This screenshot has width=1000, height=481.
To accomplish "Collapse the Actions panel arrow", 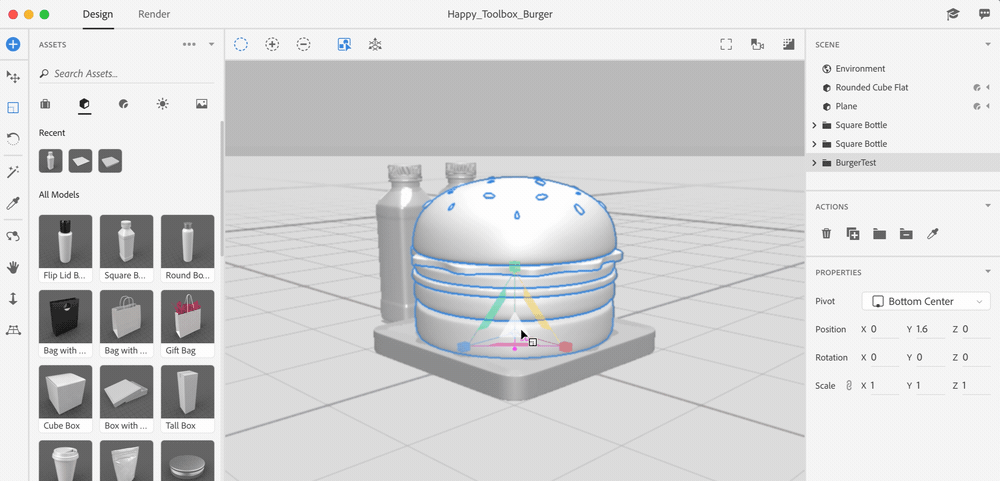I will pyautogui.click(x=988, y=206).
